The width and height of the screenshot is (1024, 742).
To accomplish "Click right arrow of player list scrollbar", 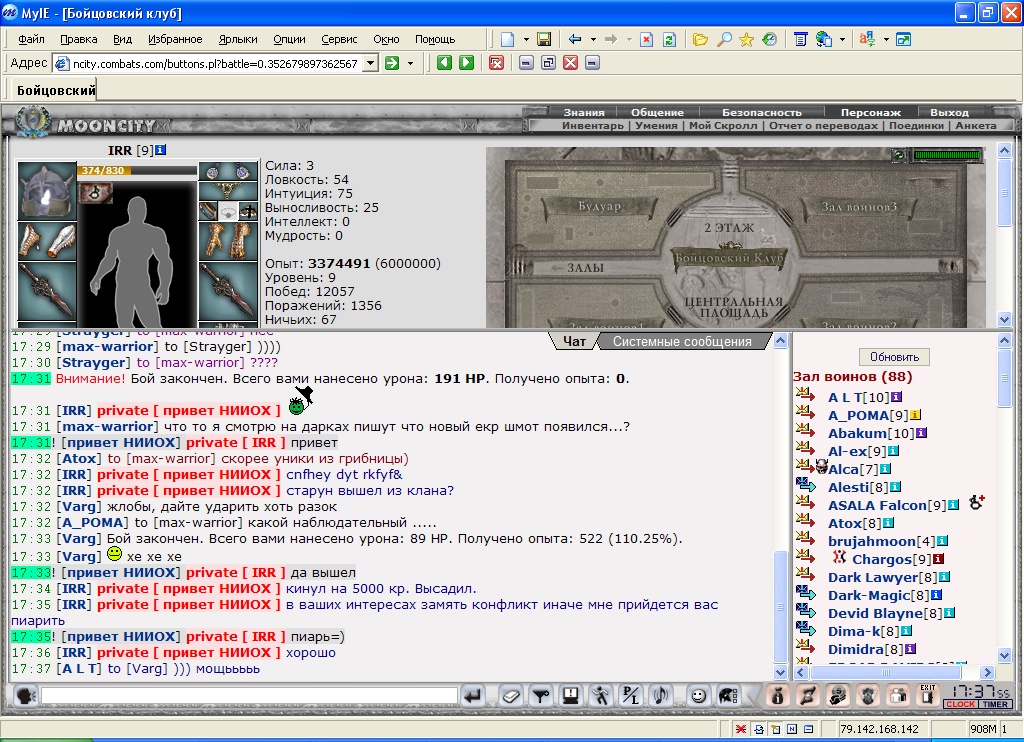I will coord(987,671).
